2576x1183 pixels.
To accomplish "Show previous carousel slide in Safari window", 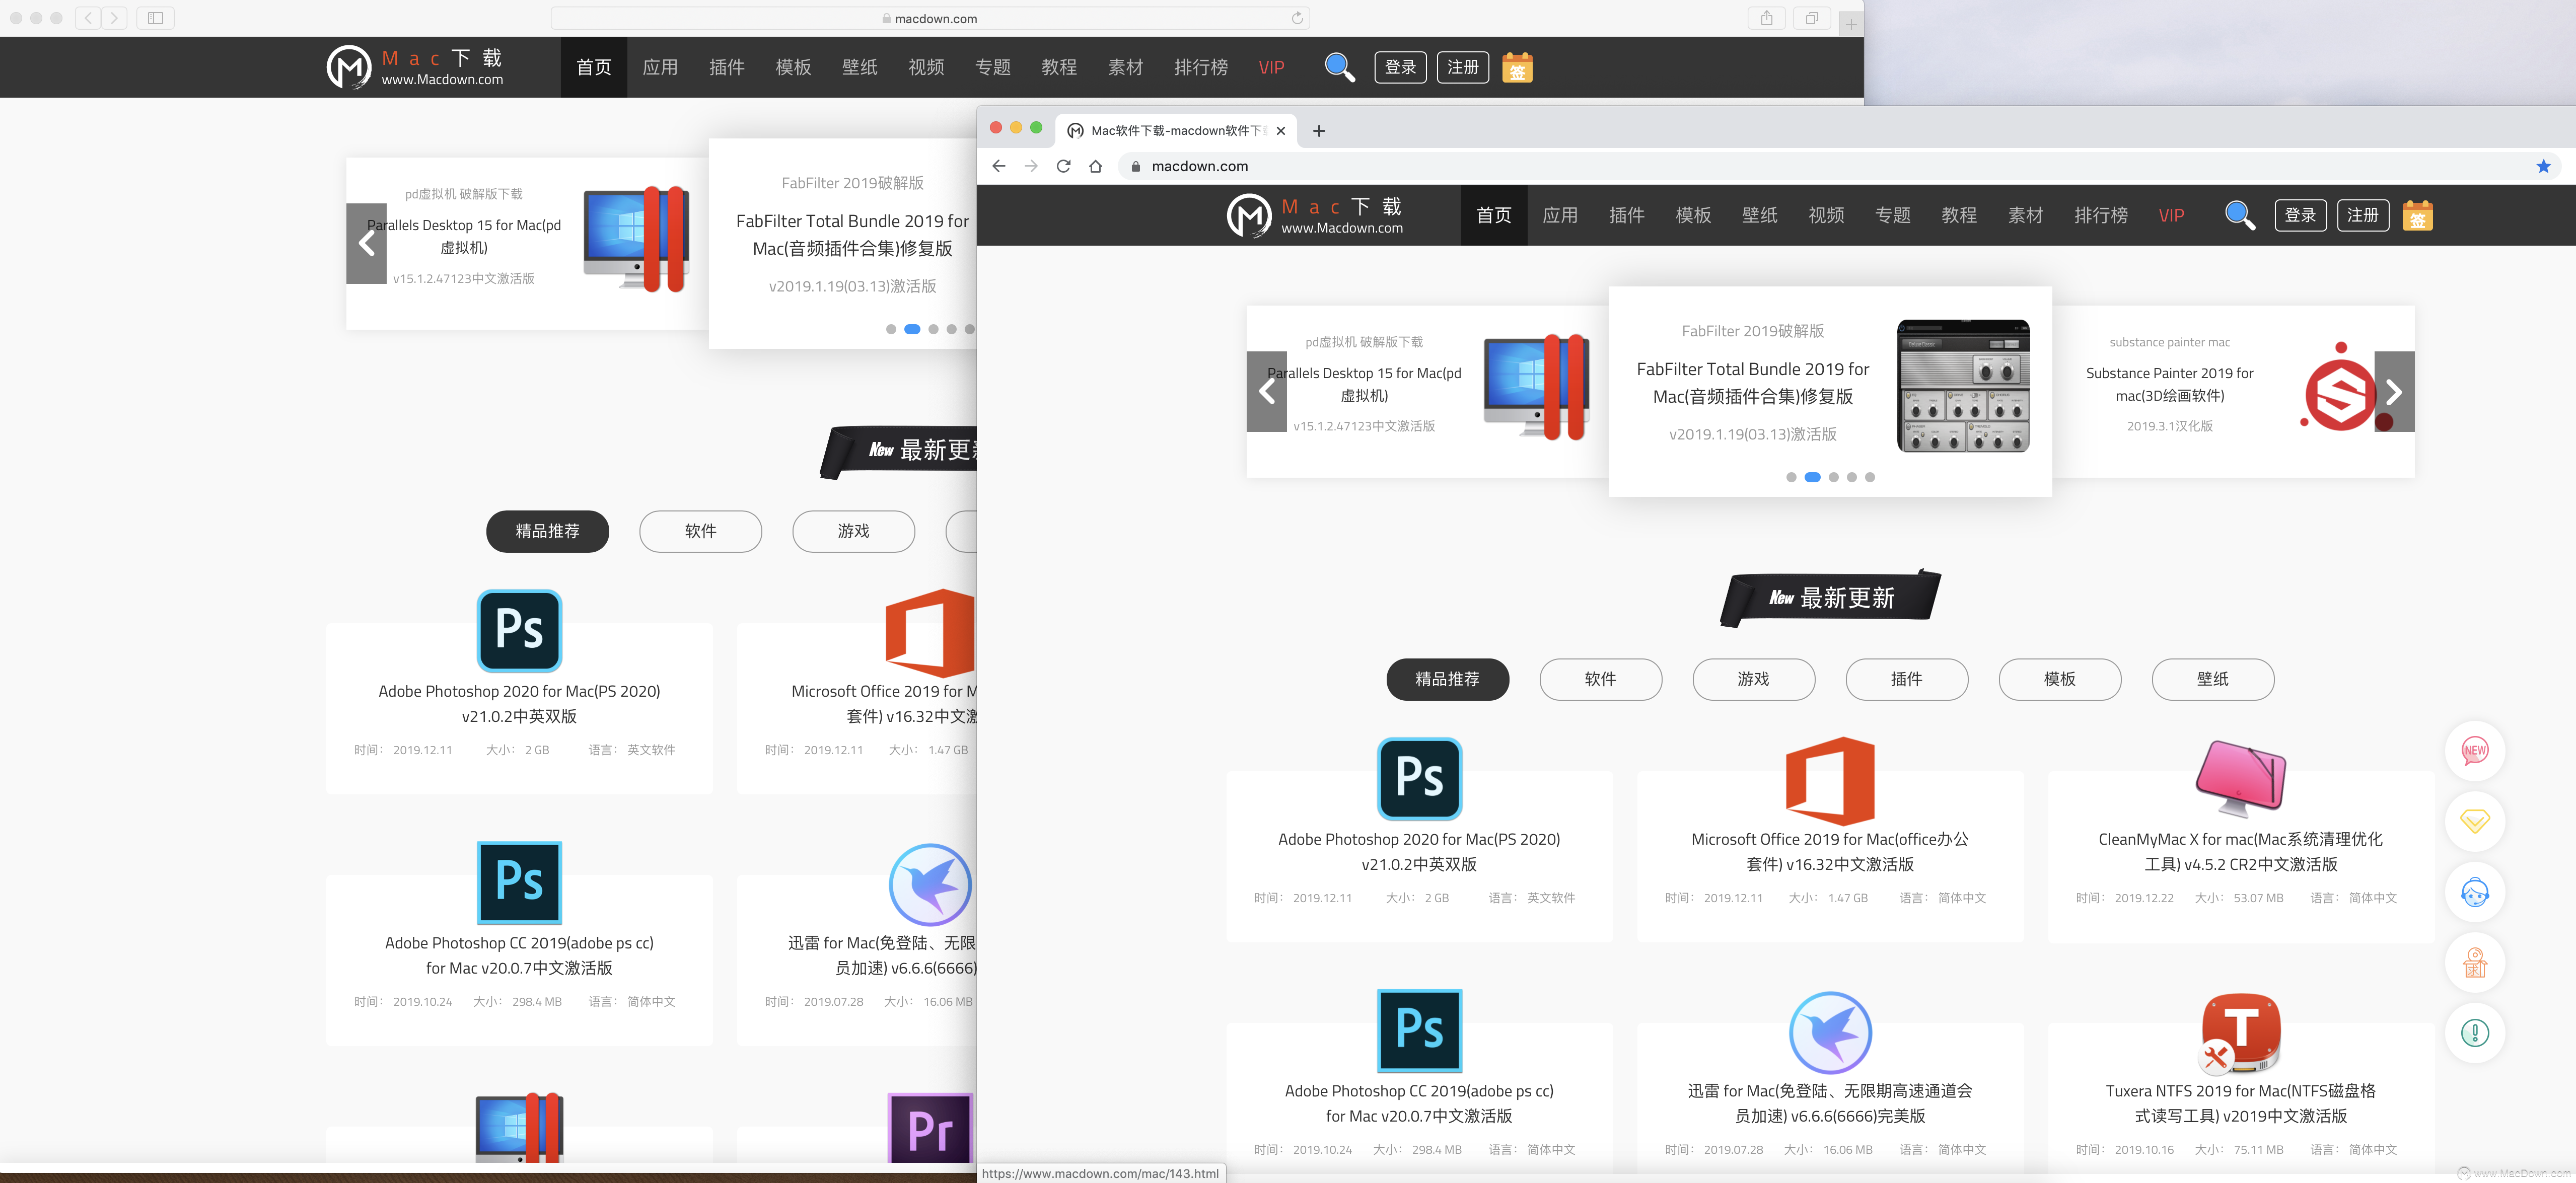I will pyautogui.click(x=366, y=243).
